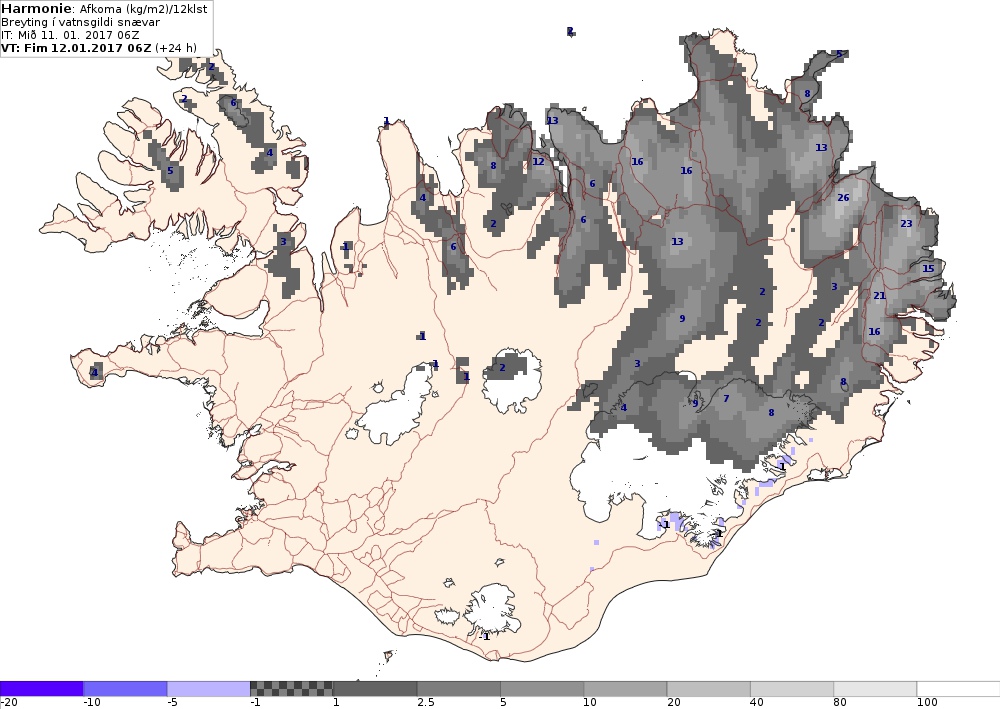Select the 'IT: Mið 11. 01. 2017 06Z' line

pyautogui.click(x=70, y=35)
